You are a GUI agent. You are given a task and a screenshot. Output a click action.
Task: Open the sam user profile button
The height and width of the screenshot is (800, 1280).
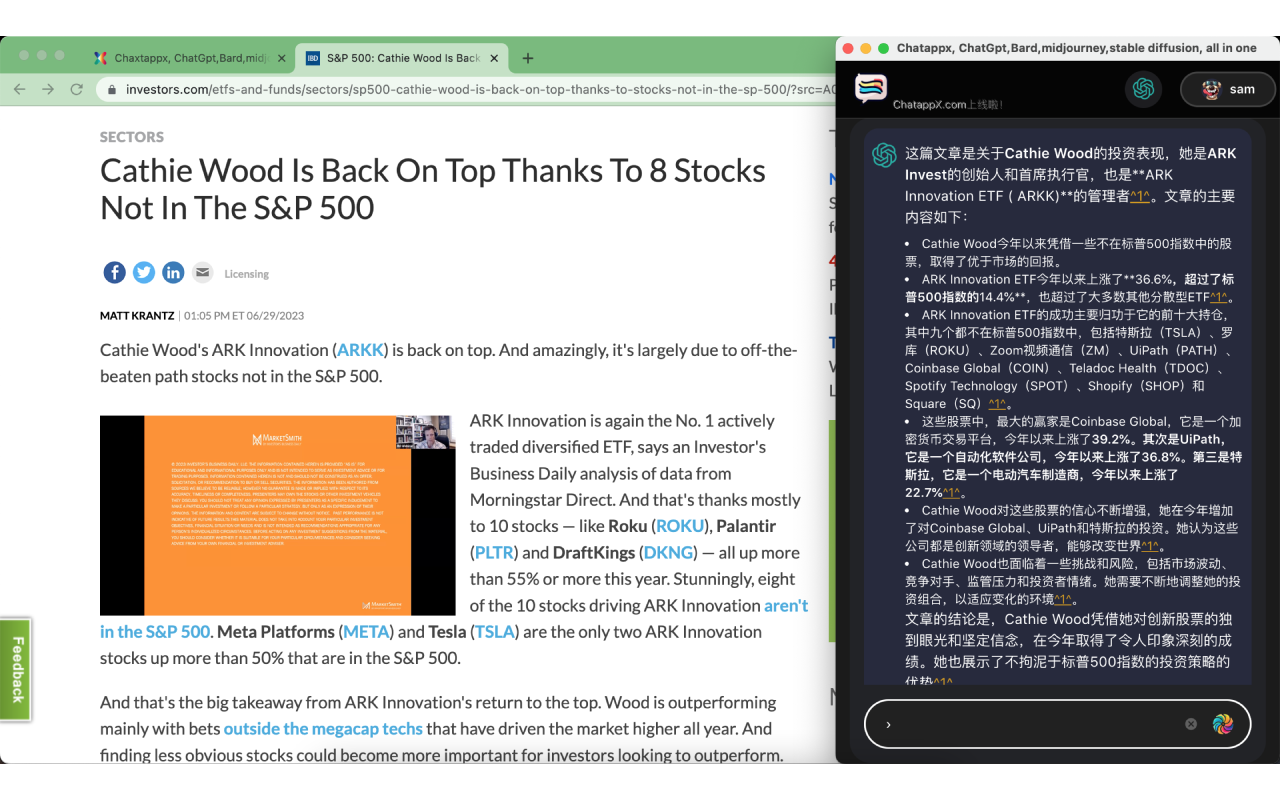(x=1228, y=89)
